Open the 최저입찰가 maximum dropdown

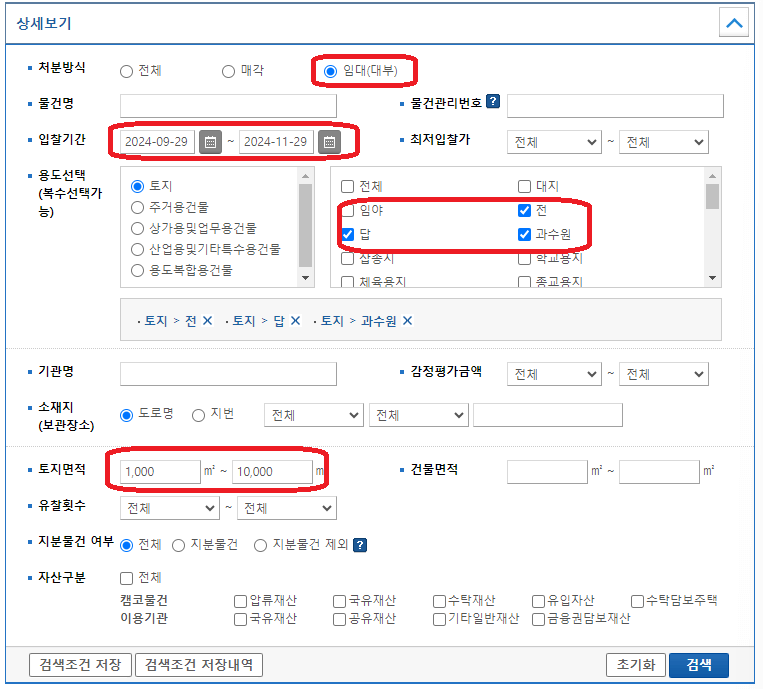coord(664,142)
